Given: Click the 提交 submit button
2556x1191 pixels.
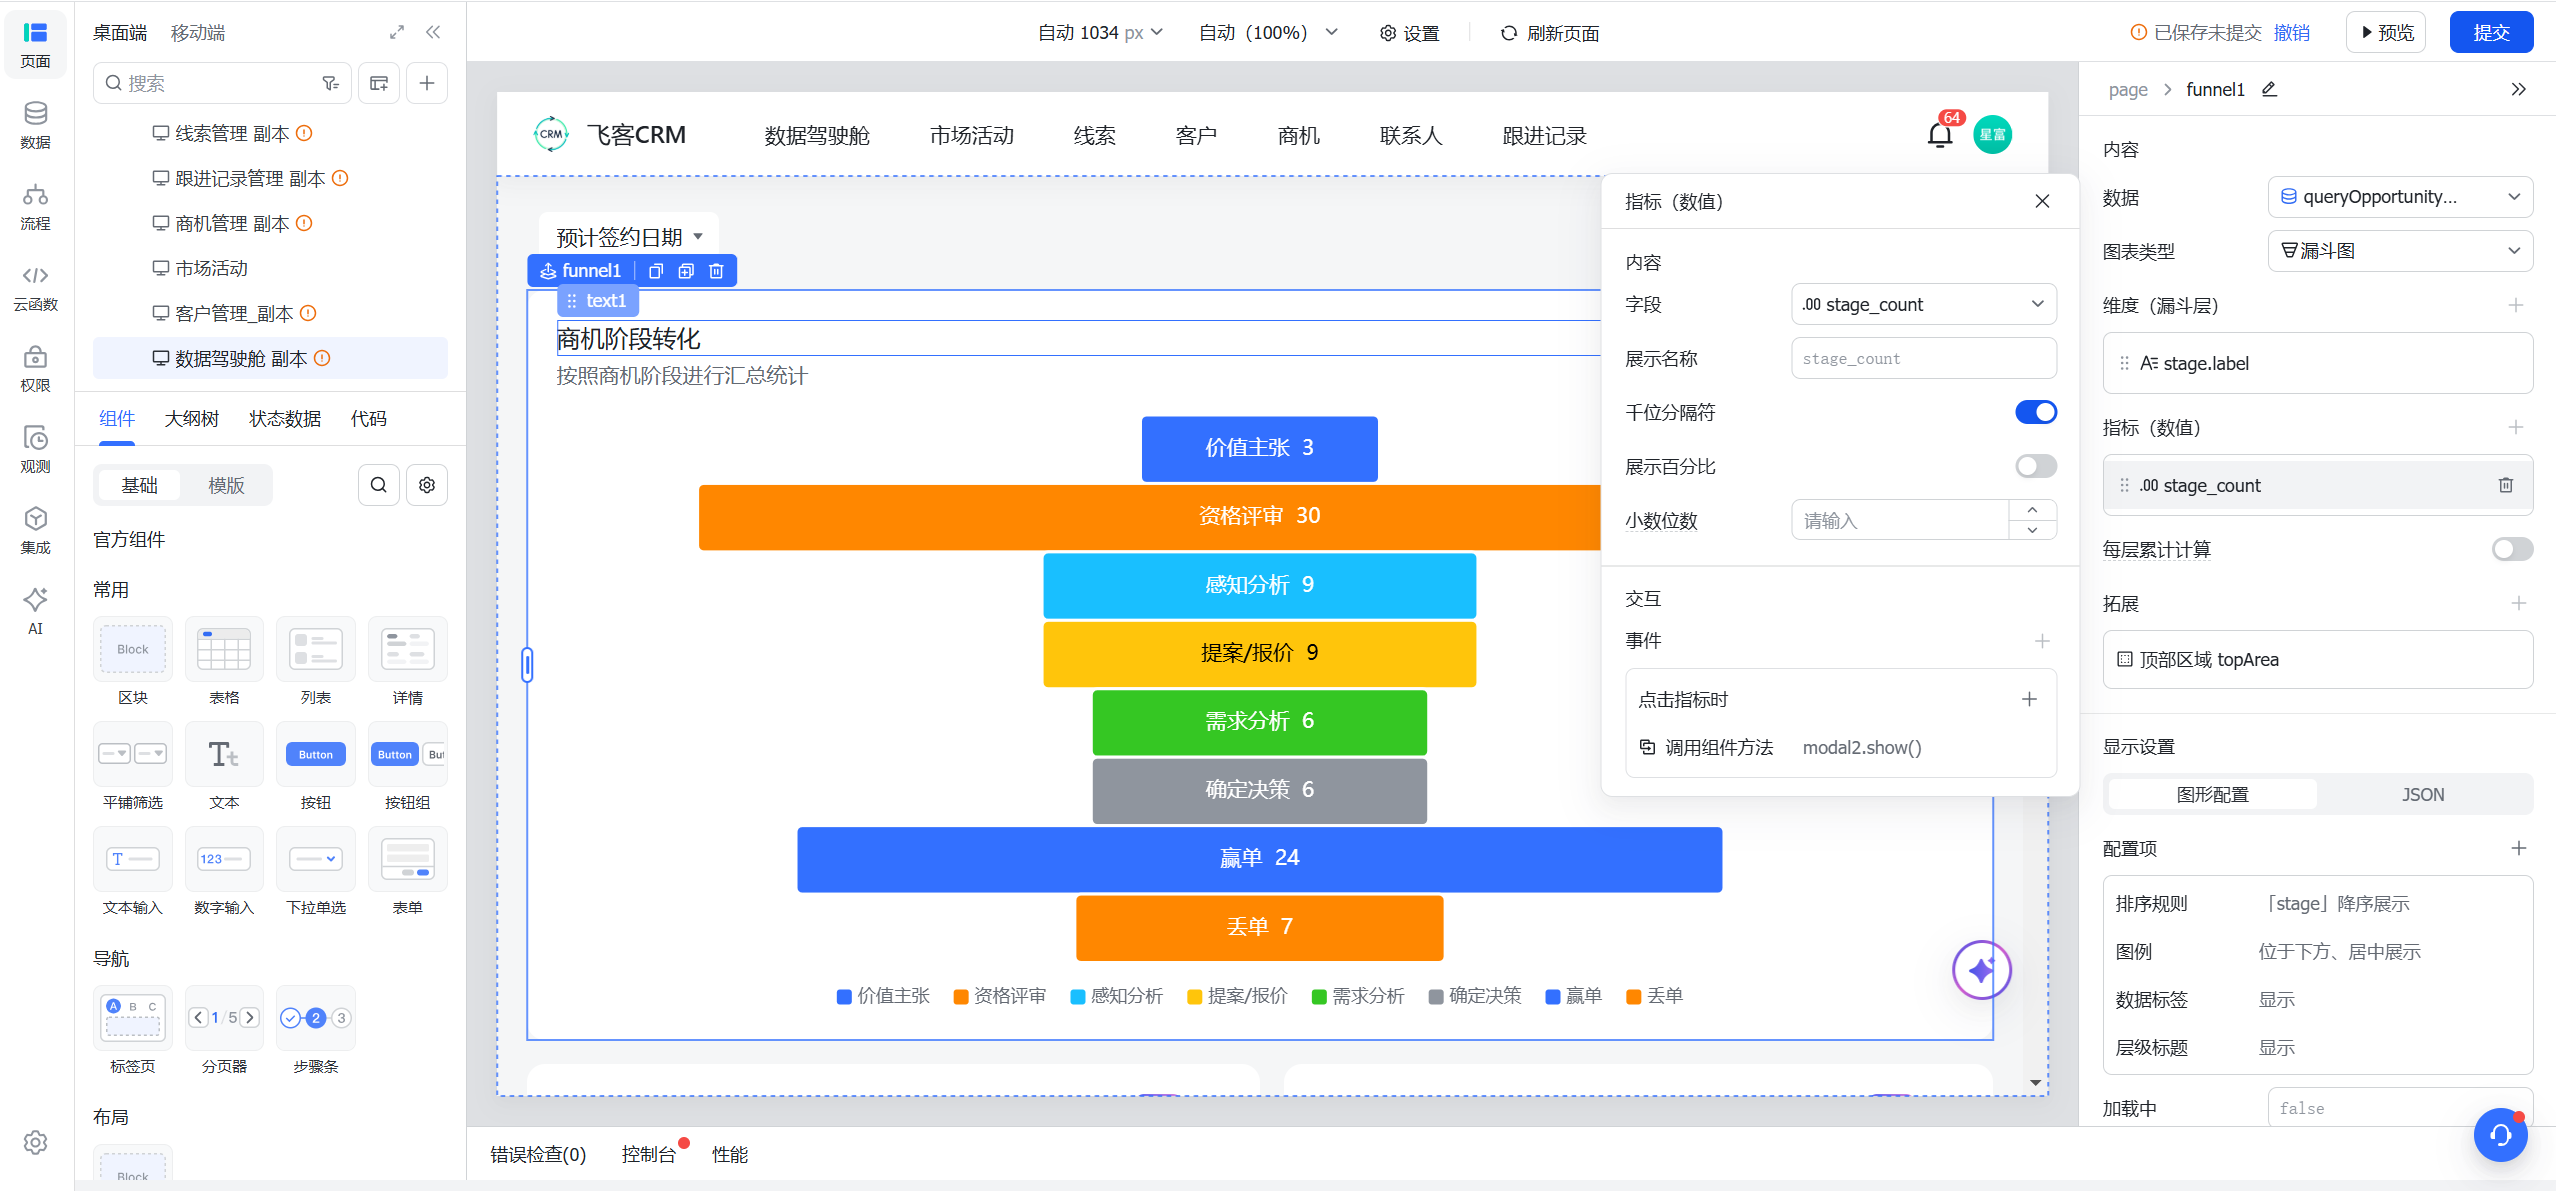Looking at the screenshot, I should [2491, 32].
